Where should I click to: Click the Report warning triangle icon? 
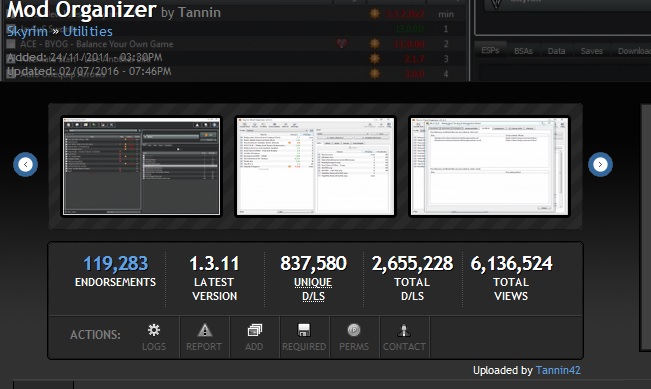point(204,330)
